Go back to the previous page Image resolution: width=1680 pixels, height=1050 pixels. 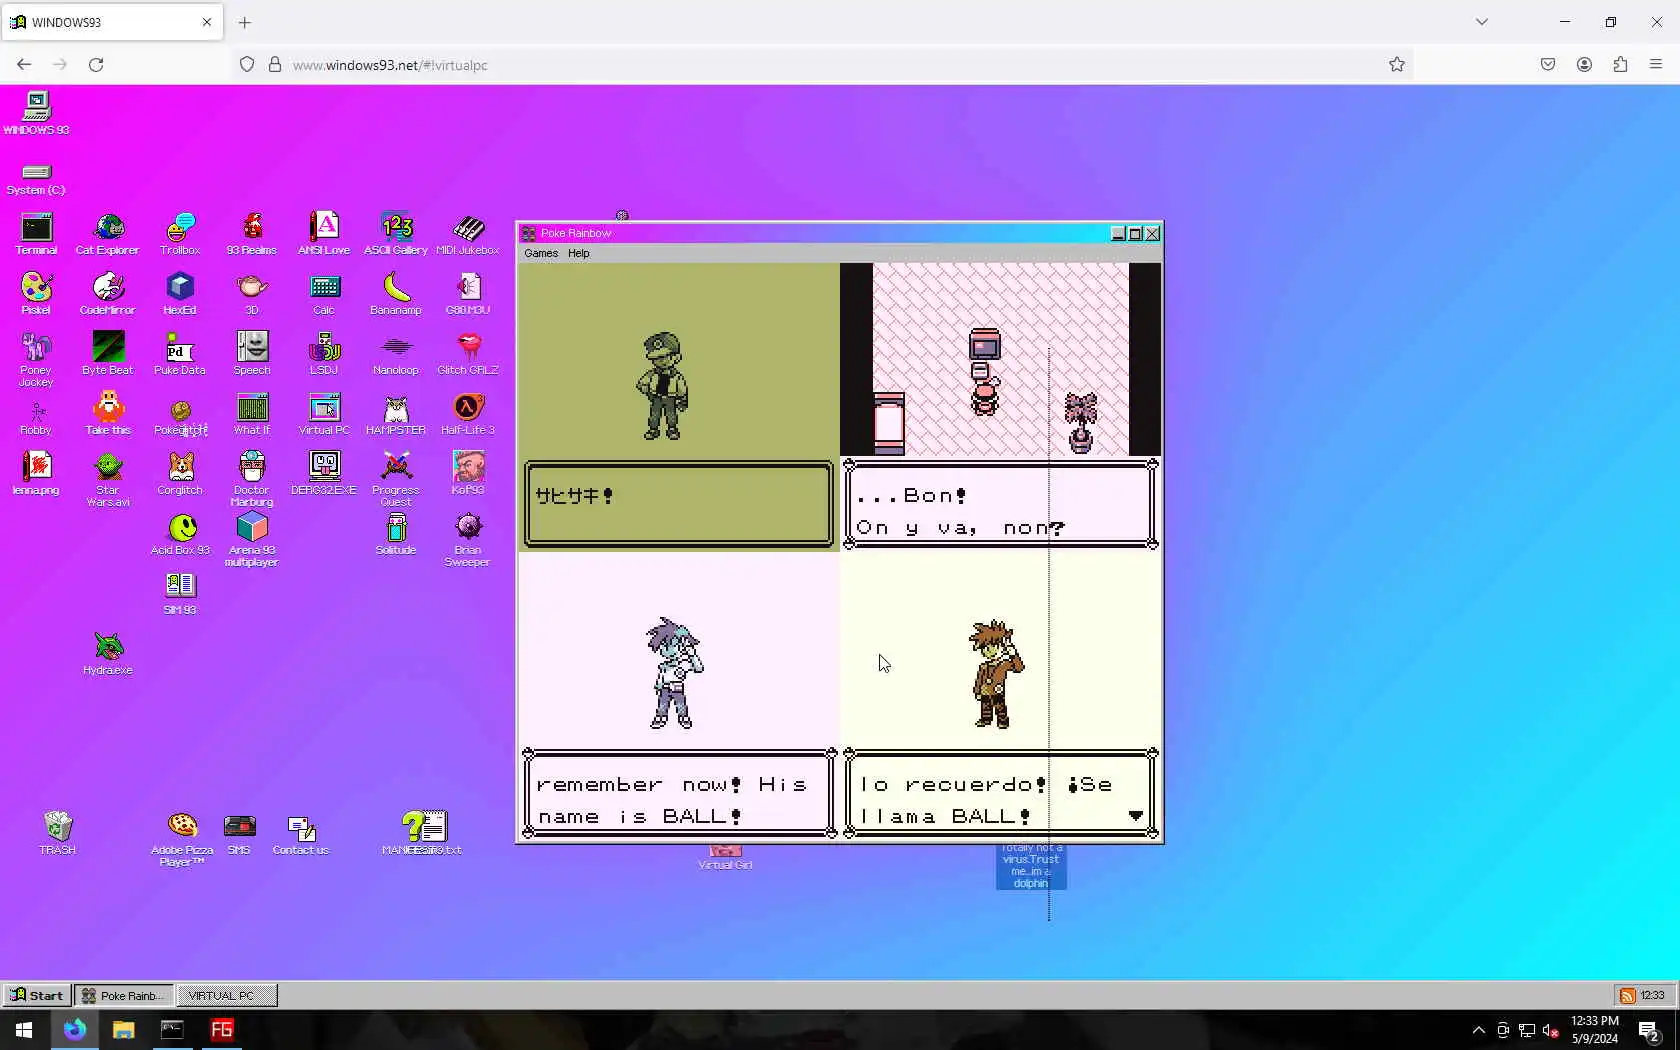tap(24, 64)
